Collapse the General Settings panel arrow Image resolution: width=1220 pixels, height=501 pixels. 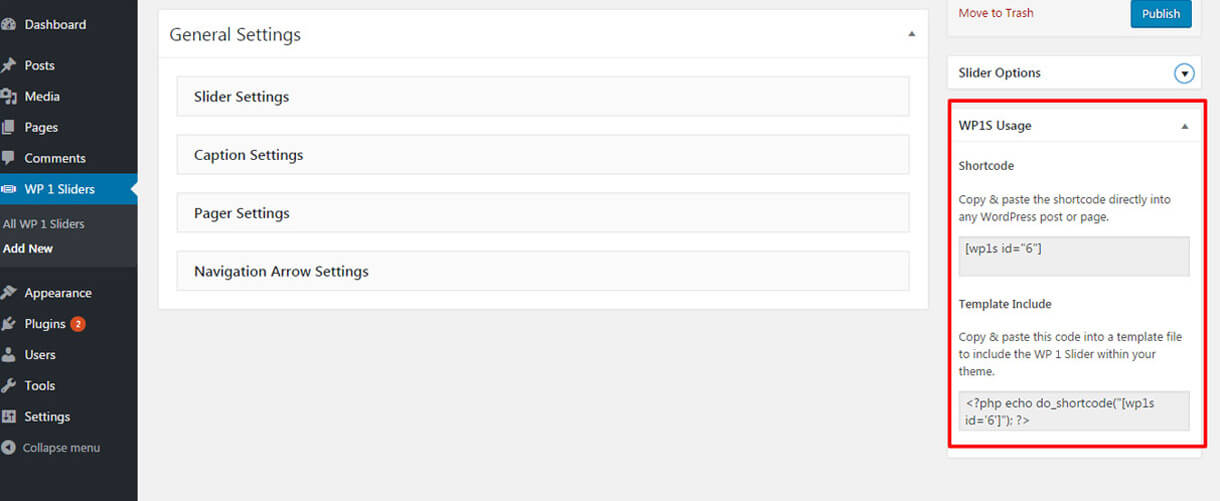911,34
